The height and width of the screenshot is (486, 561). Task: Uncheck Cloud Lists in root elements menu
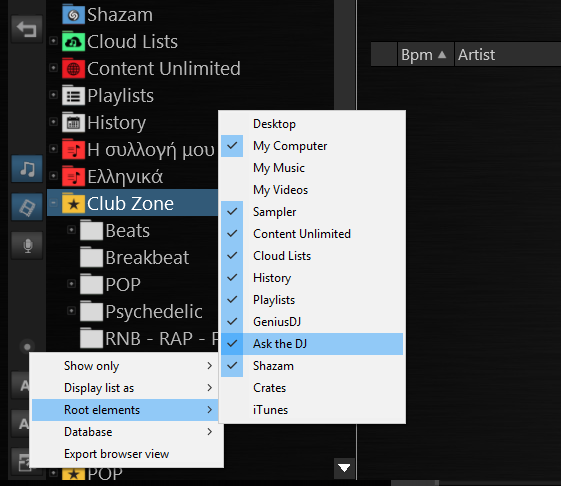(x=312, y=256)
